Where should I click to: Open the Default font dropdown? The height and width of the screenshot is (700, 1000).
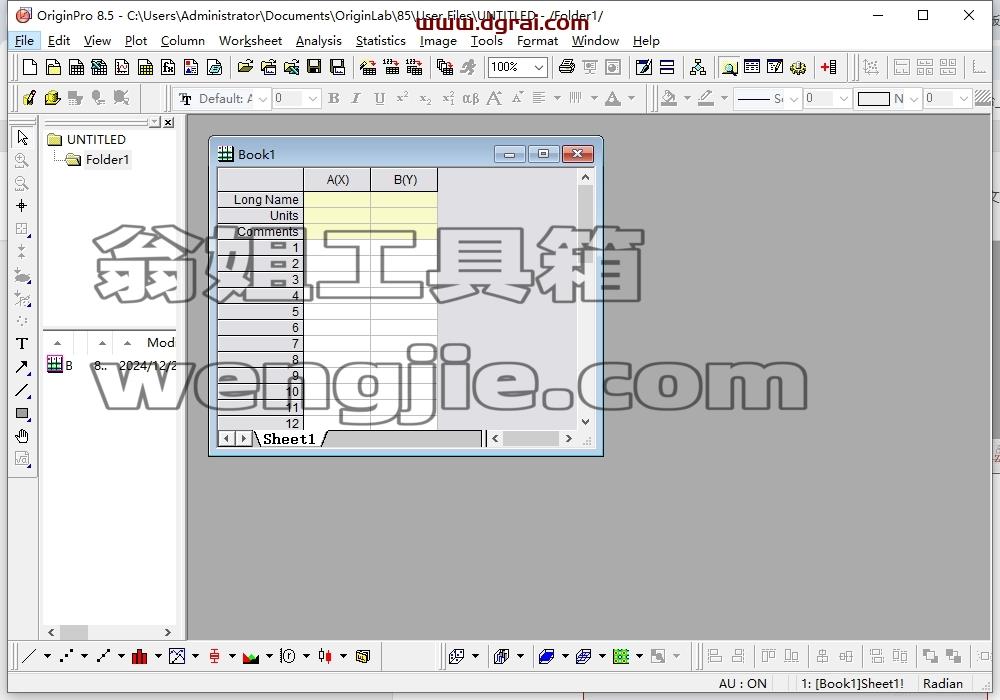pyautogui.click(x=263, y=99)
